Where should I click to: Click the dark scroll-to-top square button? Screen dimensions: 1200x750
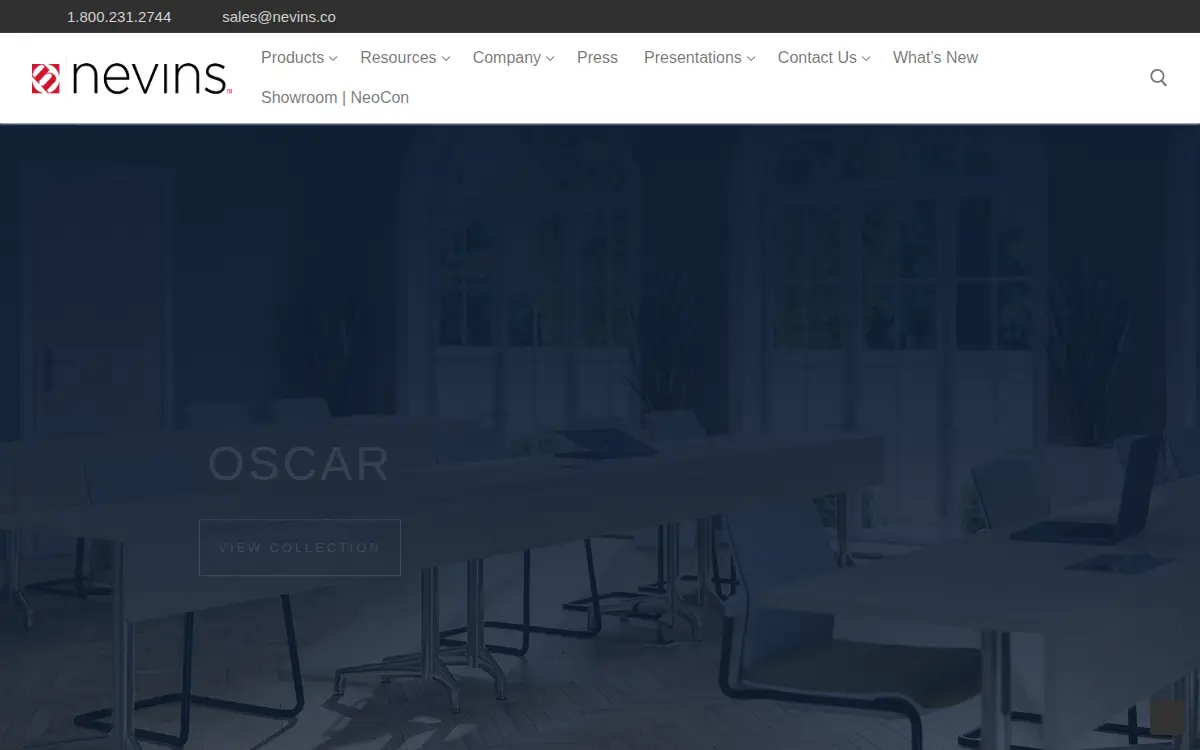pos(1167,717)
